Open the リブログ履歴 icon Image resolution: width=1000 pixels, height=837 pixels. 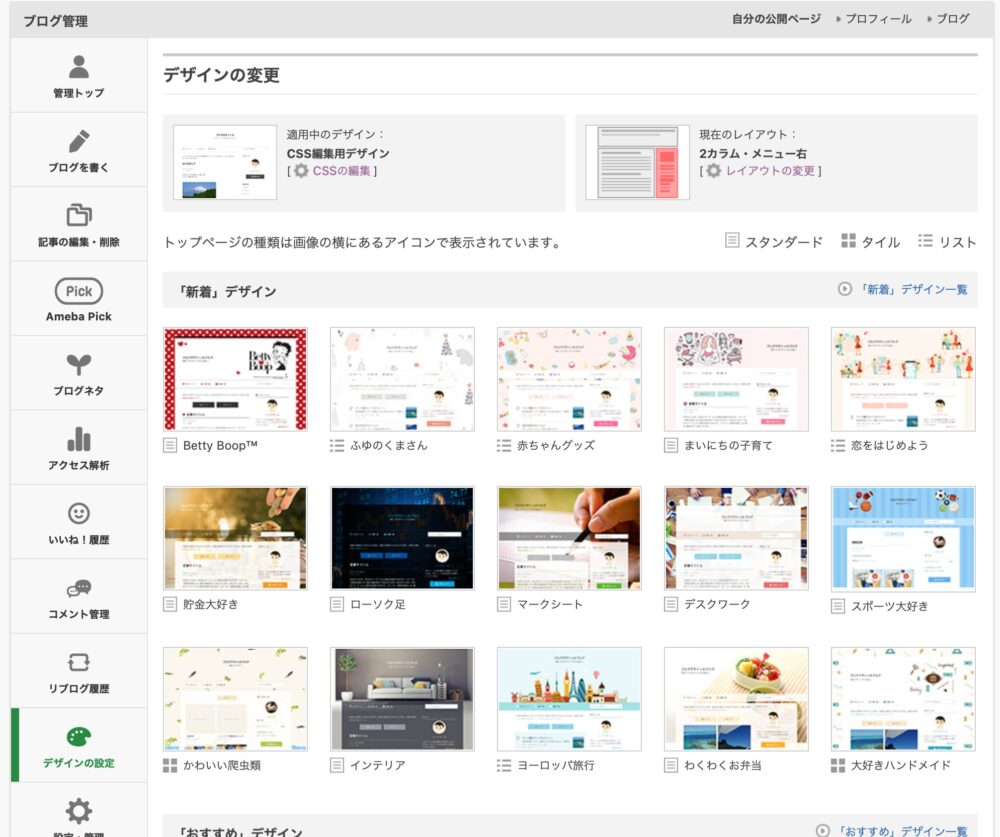pos(78,662)
